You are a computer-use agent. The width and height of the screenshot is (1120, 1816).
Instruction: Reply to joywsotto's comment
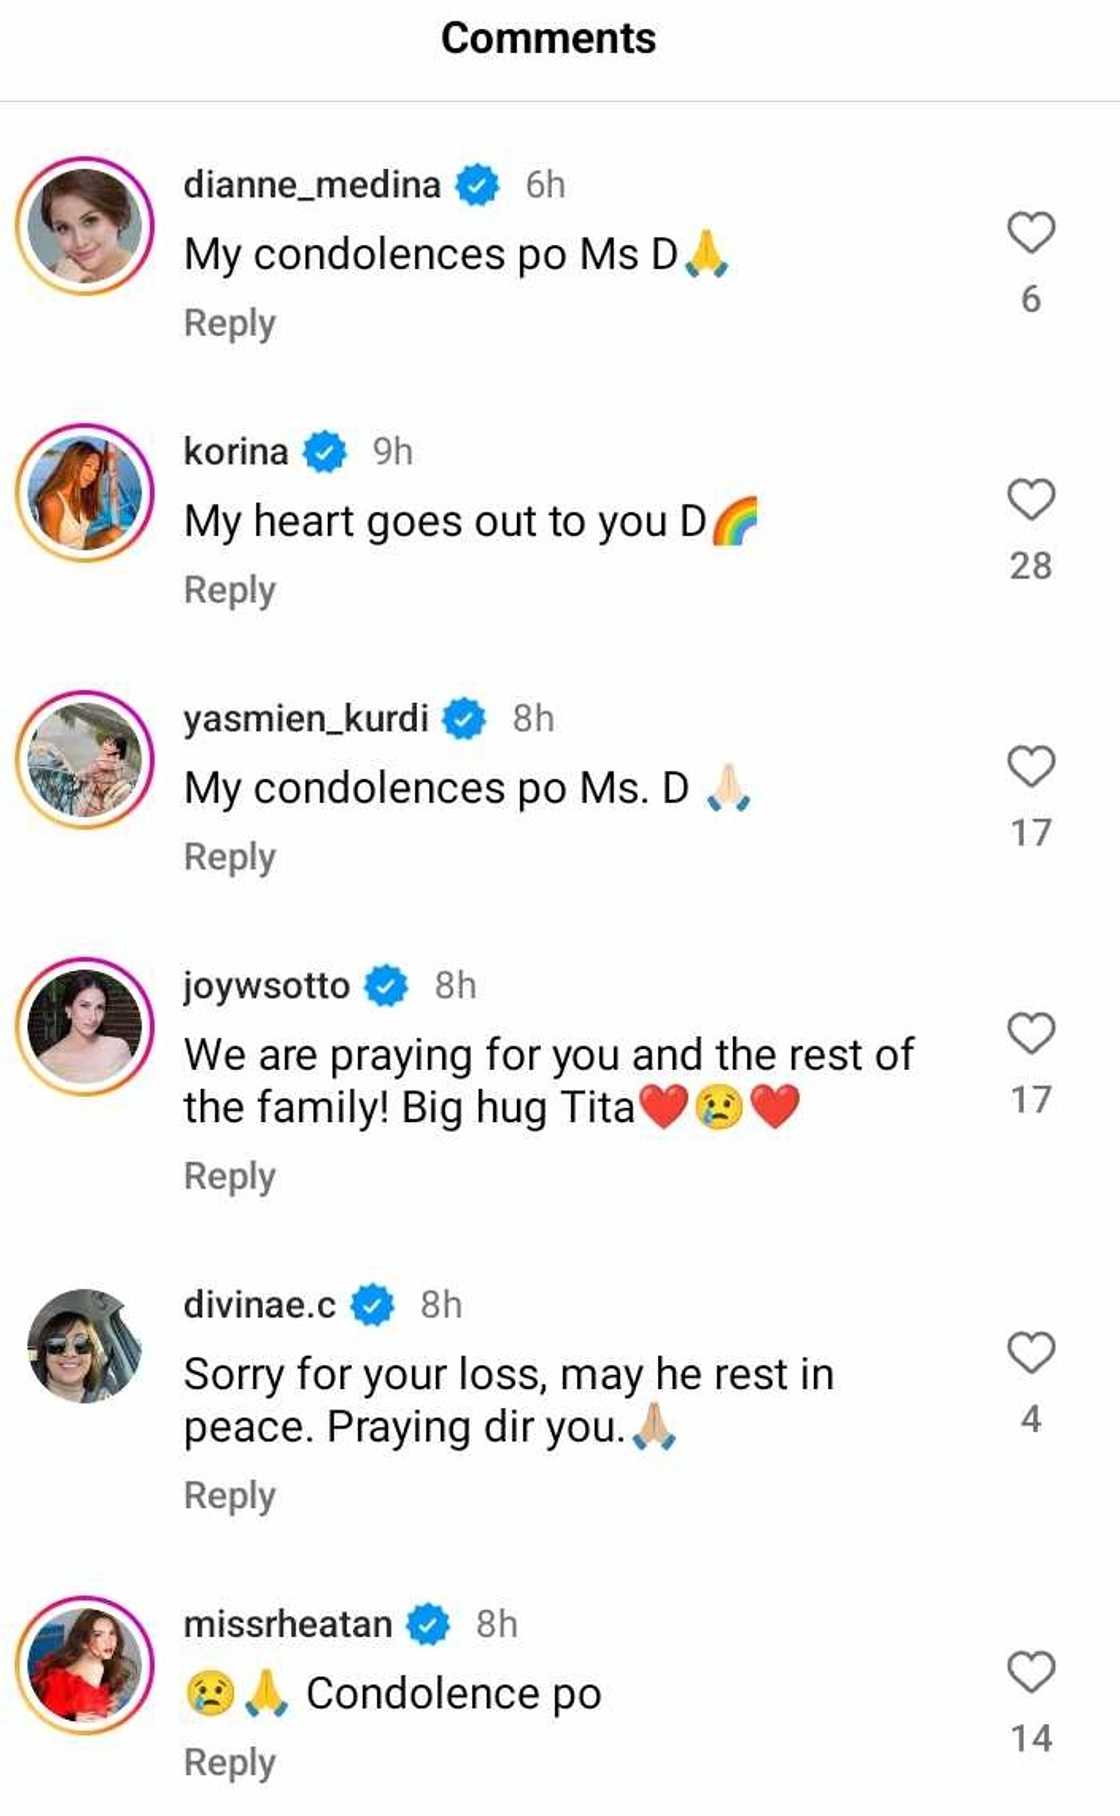[230, 1176]
